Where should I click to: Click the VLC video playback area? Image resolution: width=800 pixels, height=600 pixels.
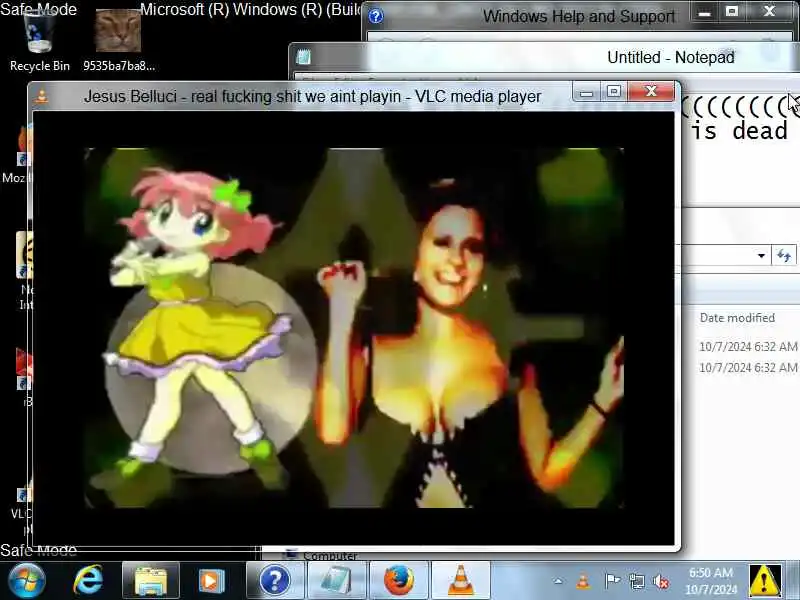click(354, 328)
